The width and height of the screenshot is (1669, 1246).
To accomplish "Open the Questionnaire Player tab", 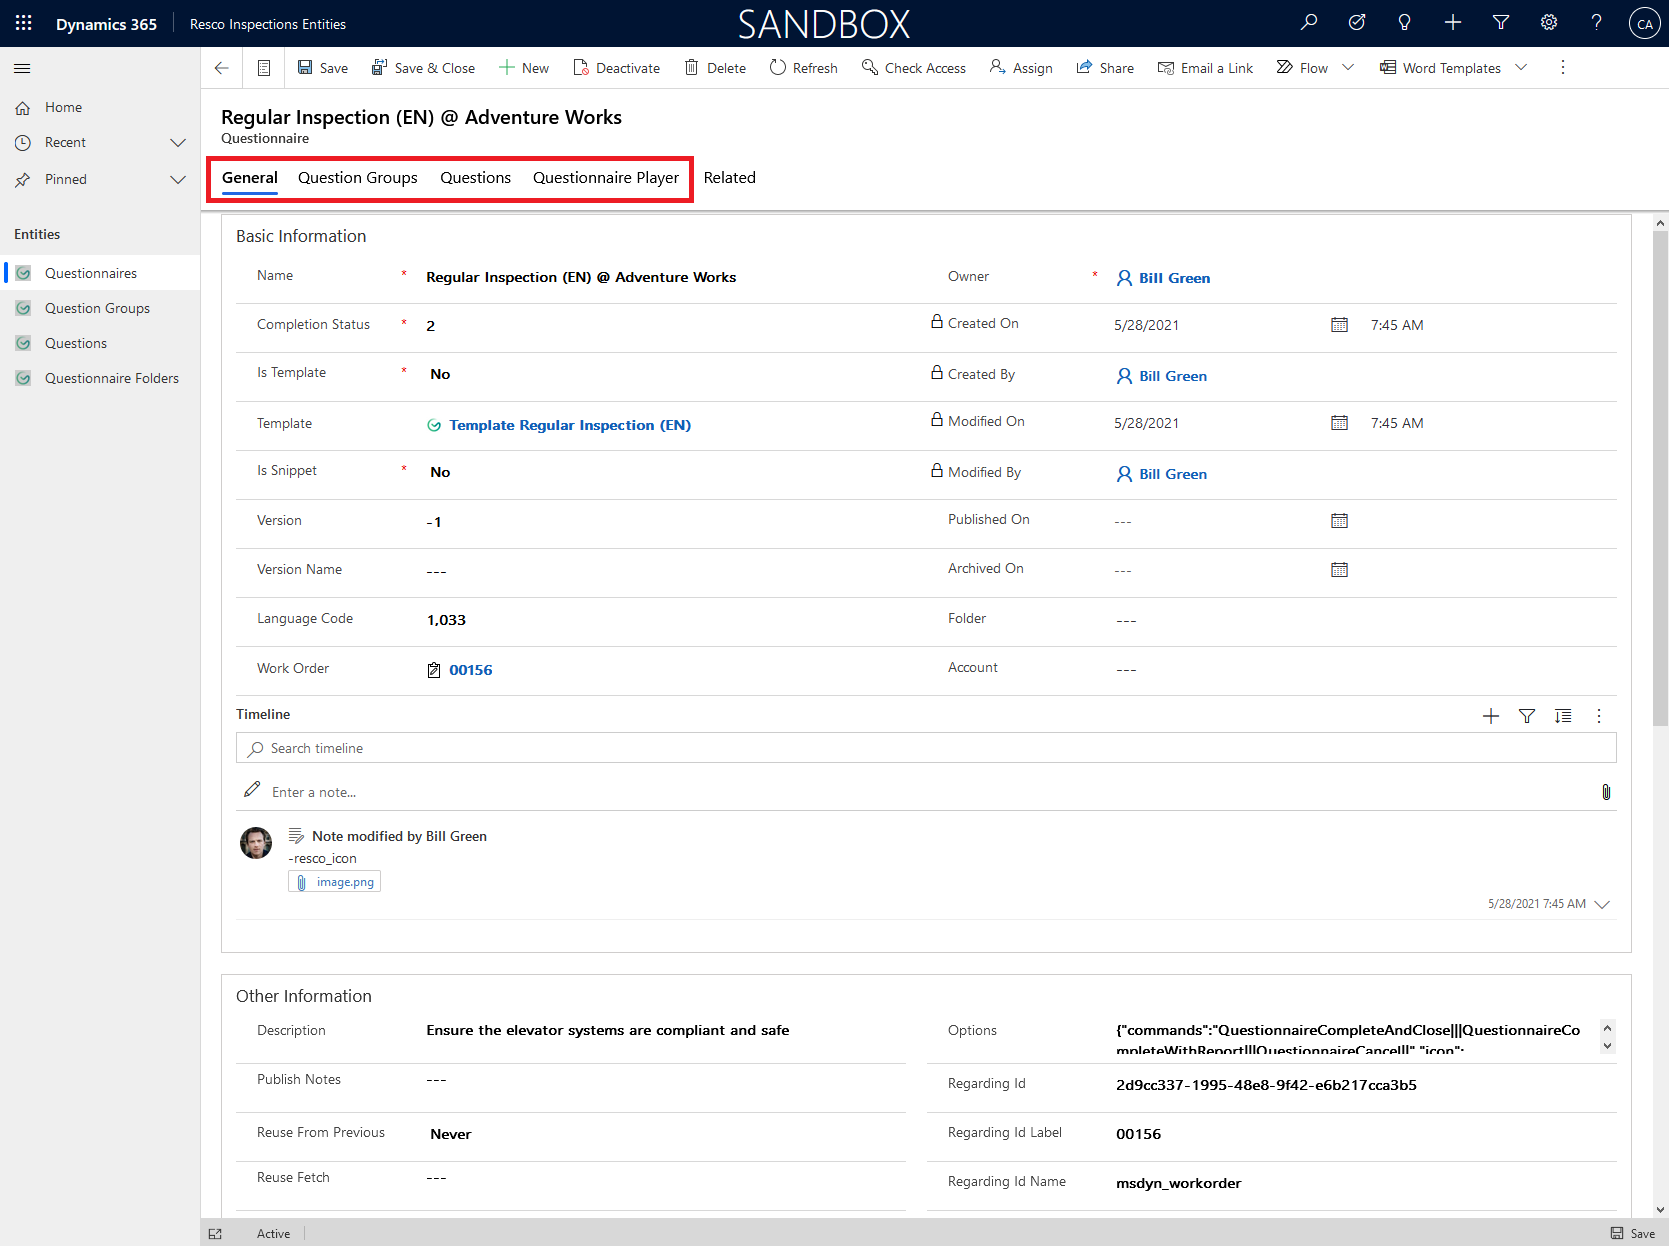I will click(605, 178).
